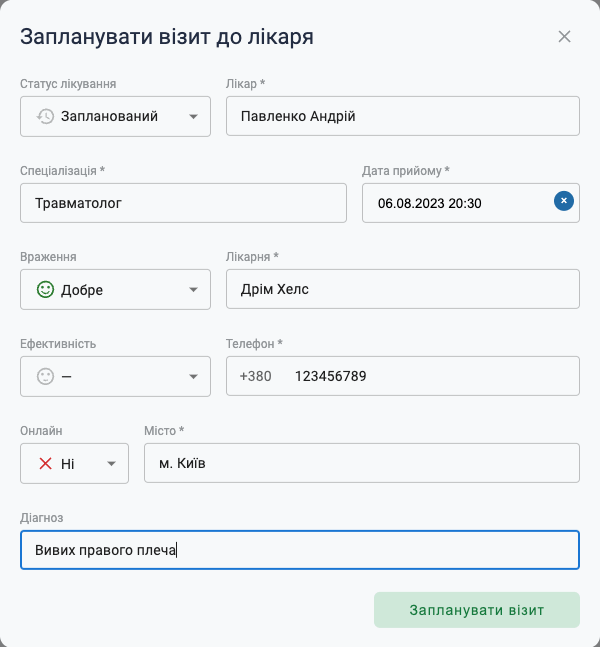Click the Ні online value
600x647 pixels.
pyautogui.click(x=67, y=464)
